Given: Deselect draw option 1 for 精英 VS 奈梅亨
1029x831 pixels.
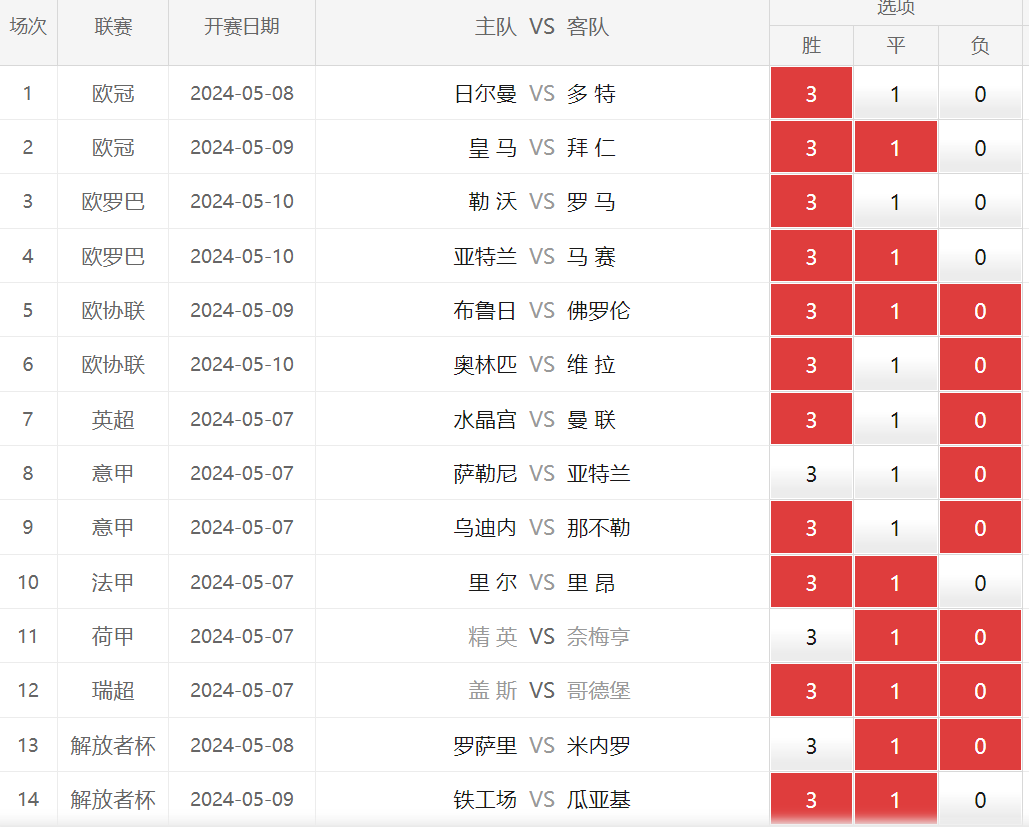Looking at the screenshot, I should coord(895,635).
